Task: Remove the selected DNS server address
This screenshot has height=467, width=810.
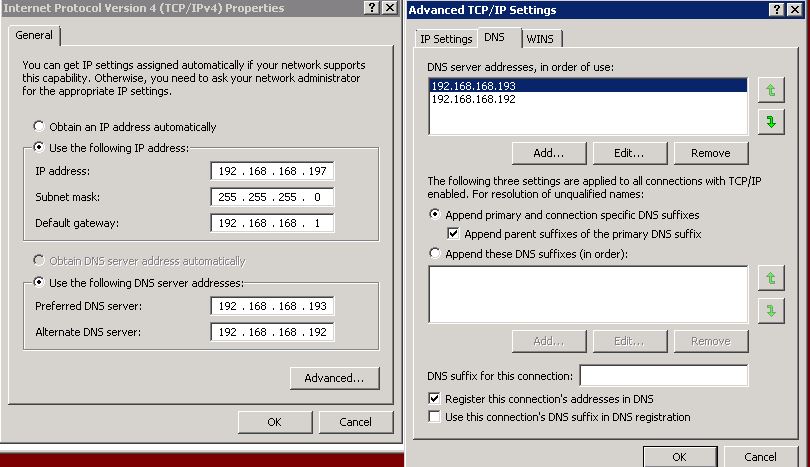Action: click(x=711, y=153)
